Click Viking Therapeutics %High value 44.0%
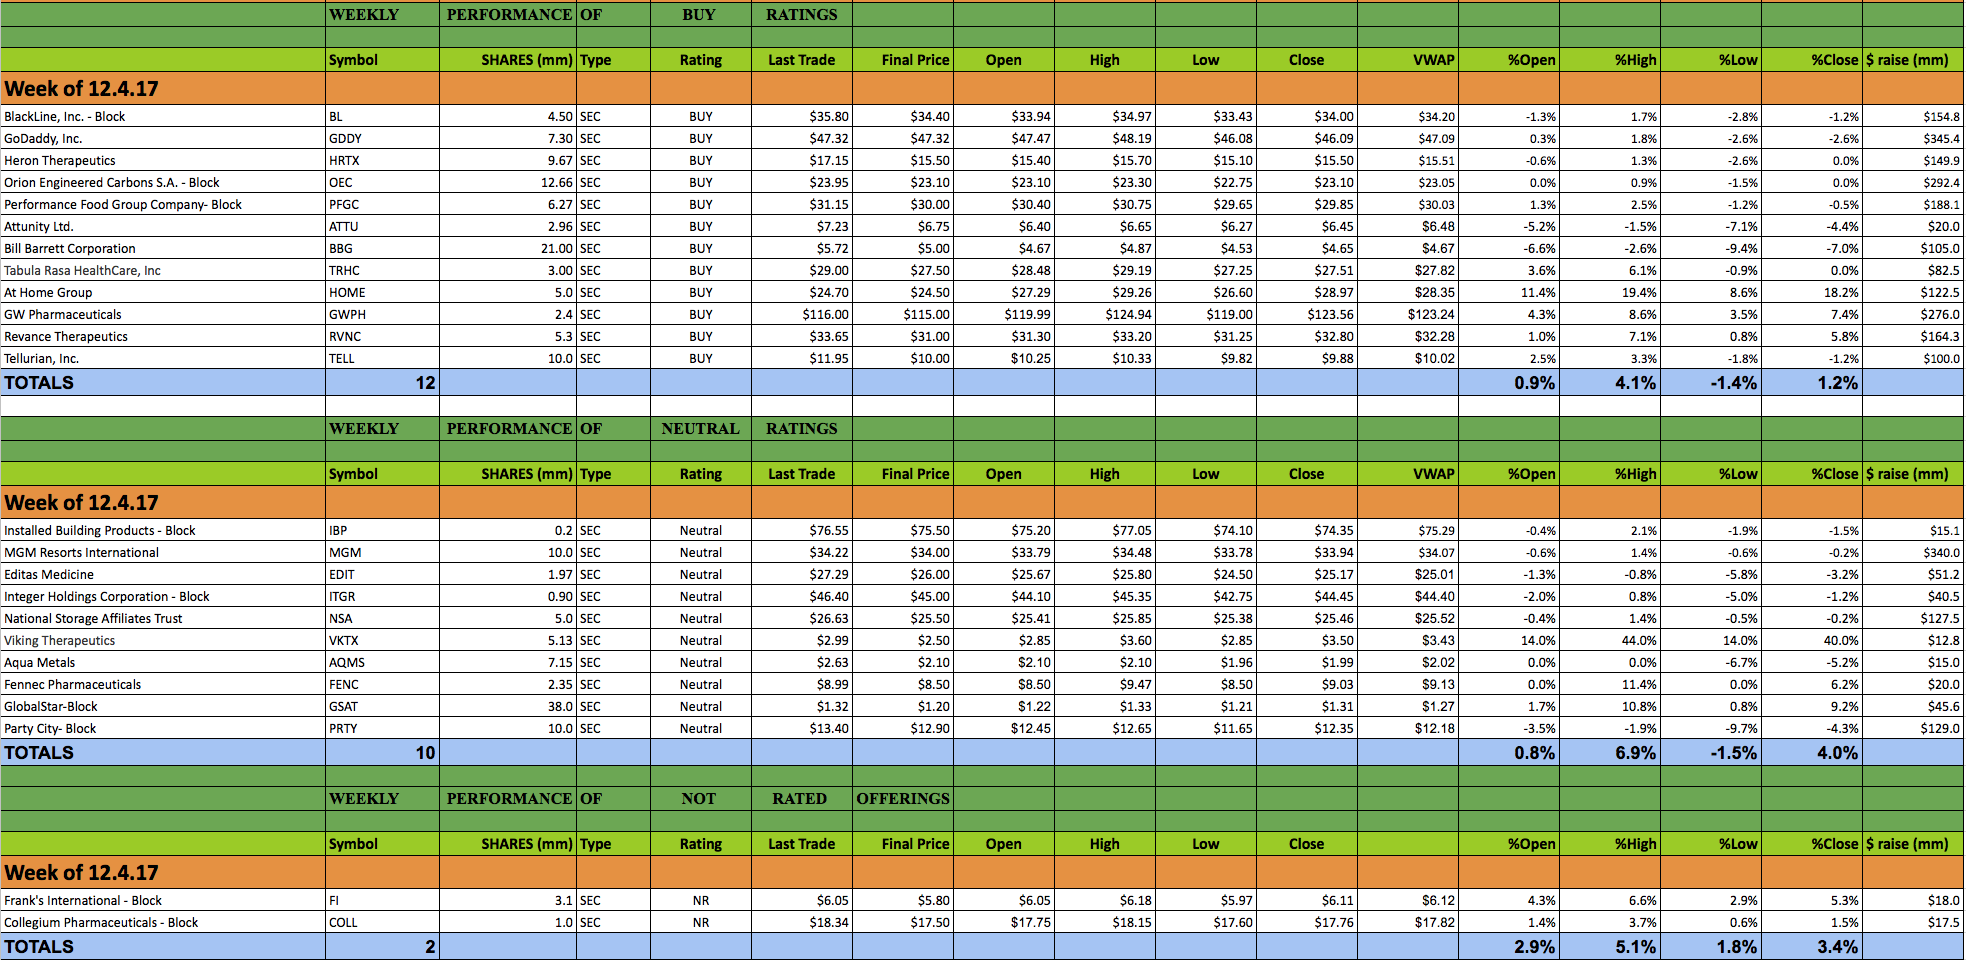Image resolution: width=1966 pixels, height=960 pixels. pyautogui.click(x=1609, y=640)
